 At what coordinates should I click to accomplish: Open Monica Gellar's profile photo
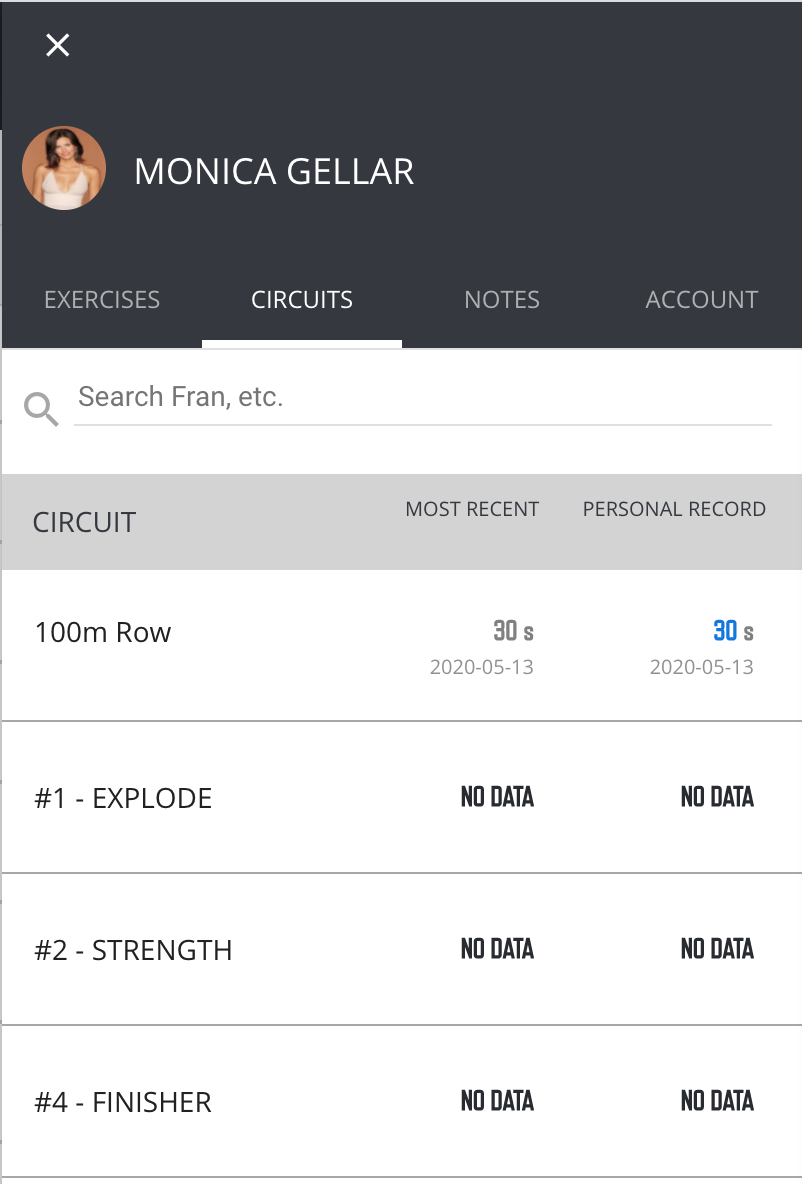click(64, 168)
